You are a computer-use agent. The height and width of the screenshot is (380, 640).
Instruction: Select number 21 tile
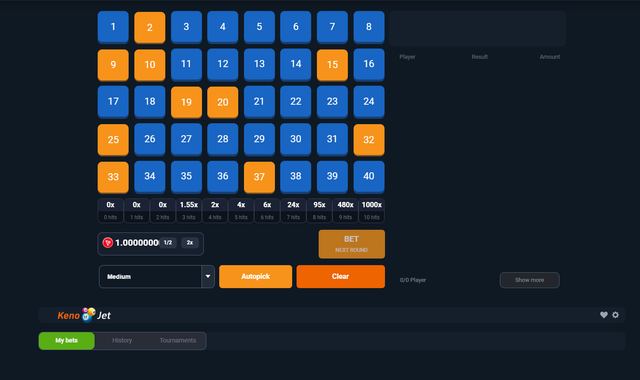[x=259, y=102]
